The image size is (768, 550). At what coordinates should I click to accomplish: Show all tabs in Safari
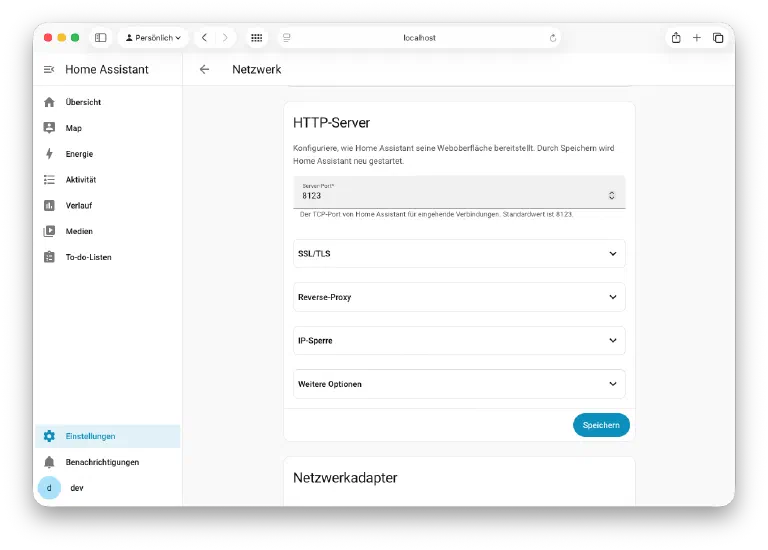[x=718, y=38]
